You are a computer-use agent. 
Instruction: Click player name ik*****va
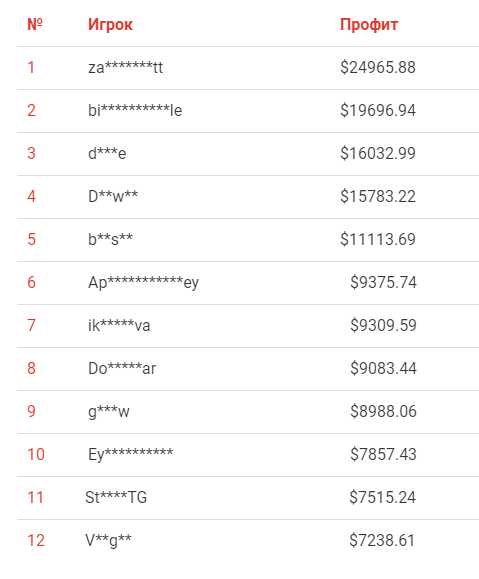click(119, 325)
